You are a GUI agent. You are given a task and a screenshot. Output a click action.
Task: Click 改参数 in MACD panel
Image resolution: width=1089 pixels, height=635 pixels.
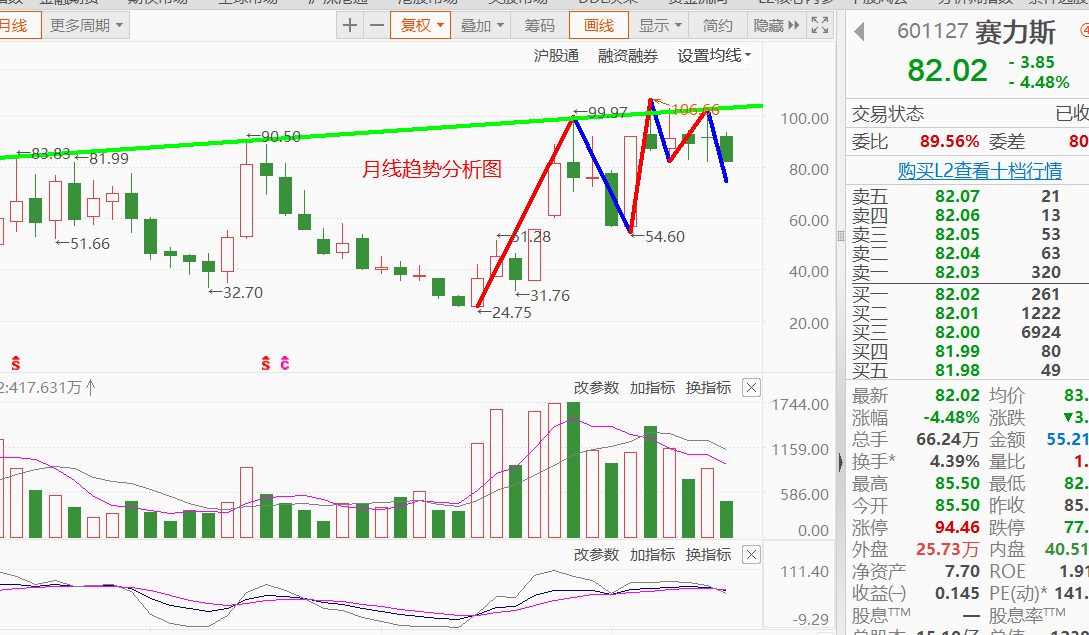point(596,554)
